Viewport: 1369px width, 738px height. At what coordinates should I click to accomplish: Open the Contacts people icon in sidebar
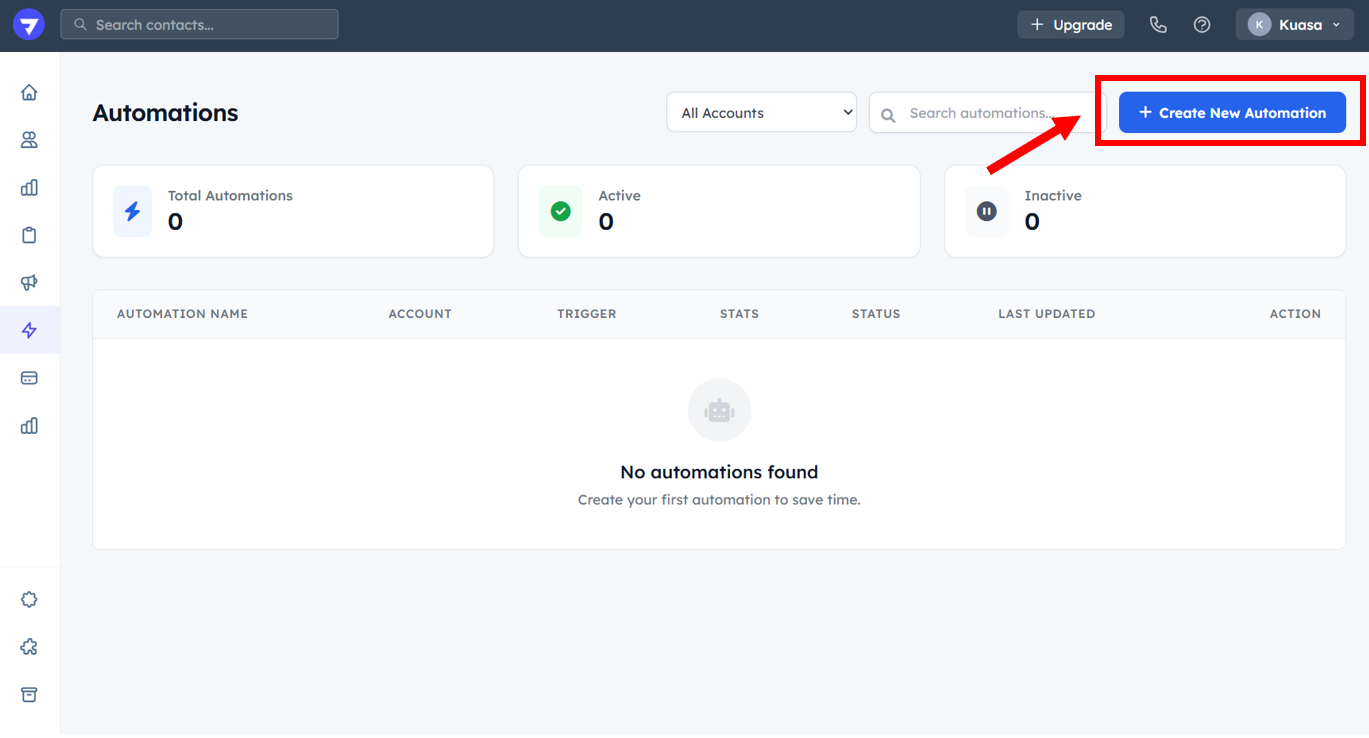click(29, 140)
